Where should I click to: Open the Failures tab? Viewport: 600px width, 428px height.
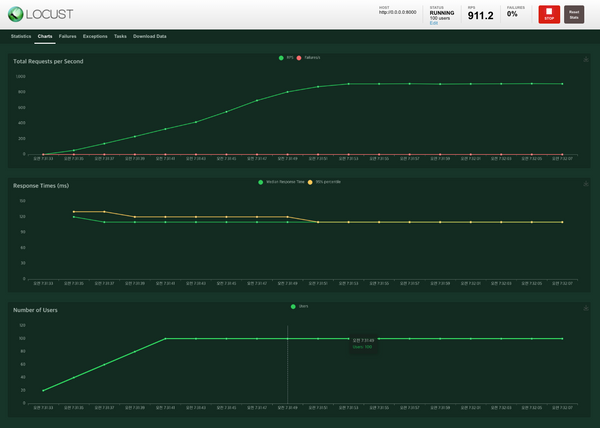[x=68, y=35]
